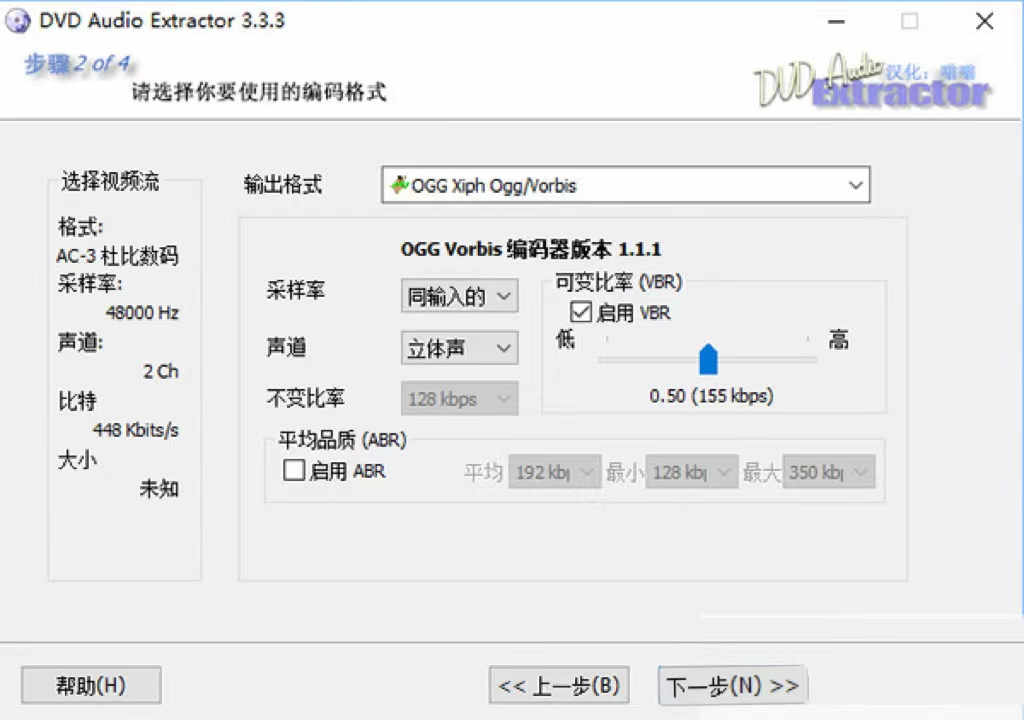The image size is (1024, 720).
Task: Click the 48000 Hz sample rate value
Action: 142,312
